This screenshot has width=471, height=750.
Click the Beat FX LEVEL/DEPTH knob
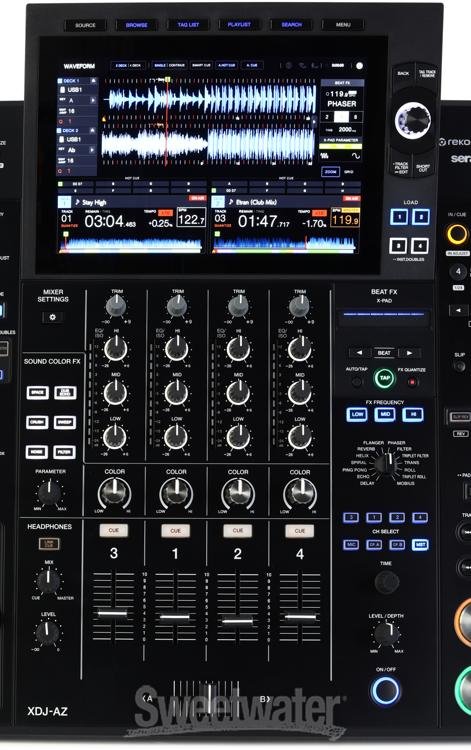385,633
